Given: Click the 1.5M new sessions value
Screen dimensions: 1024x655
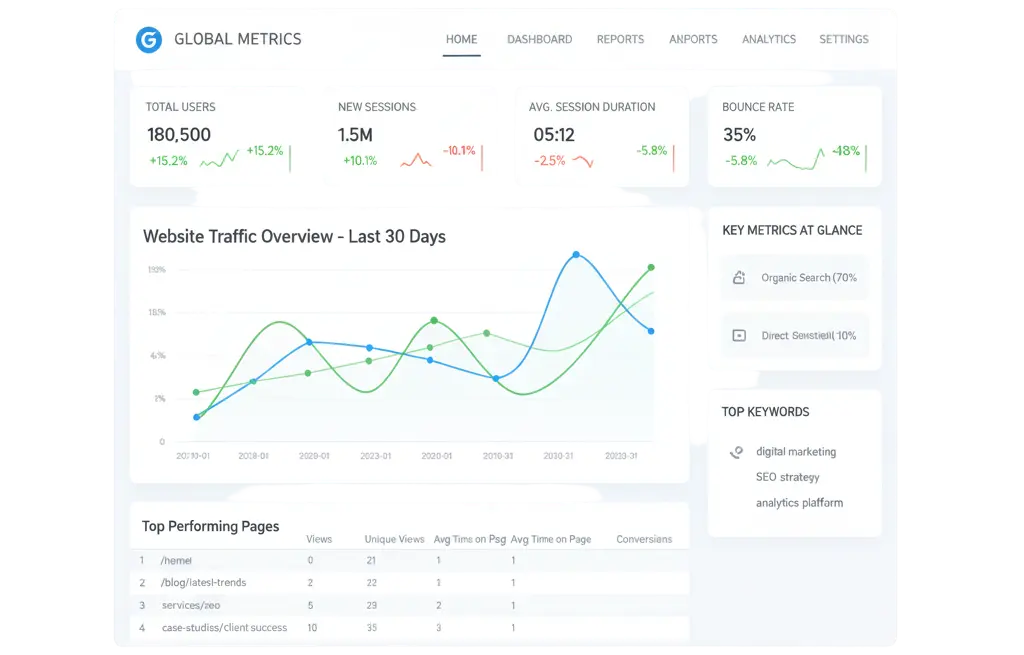Looking at the screenshot, I should (x=355, y=135).
